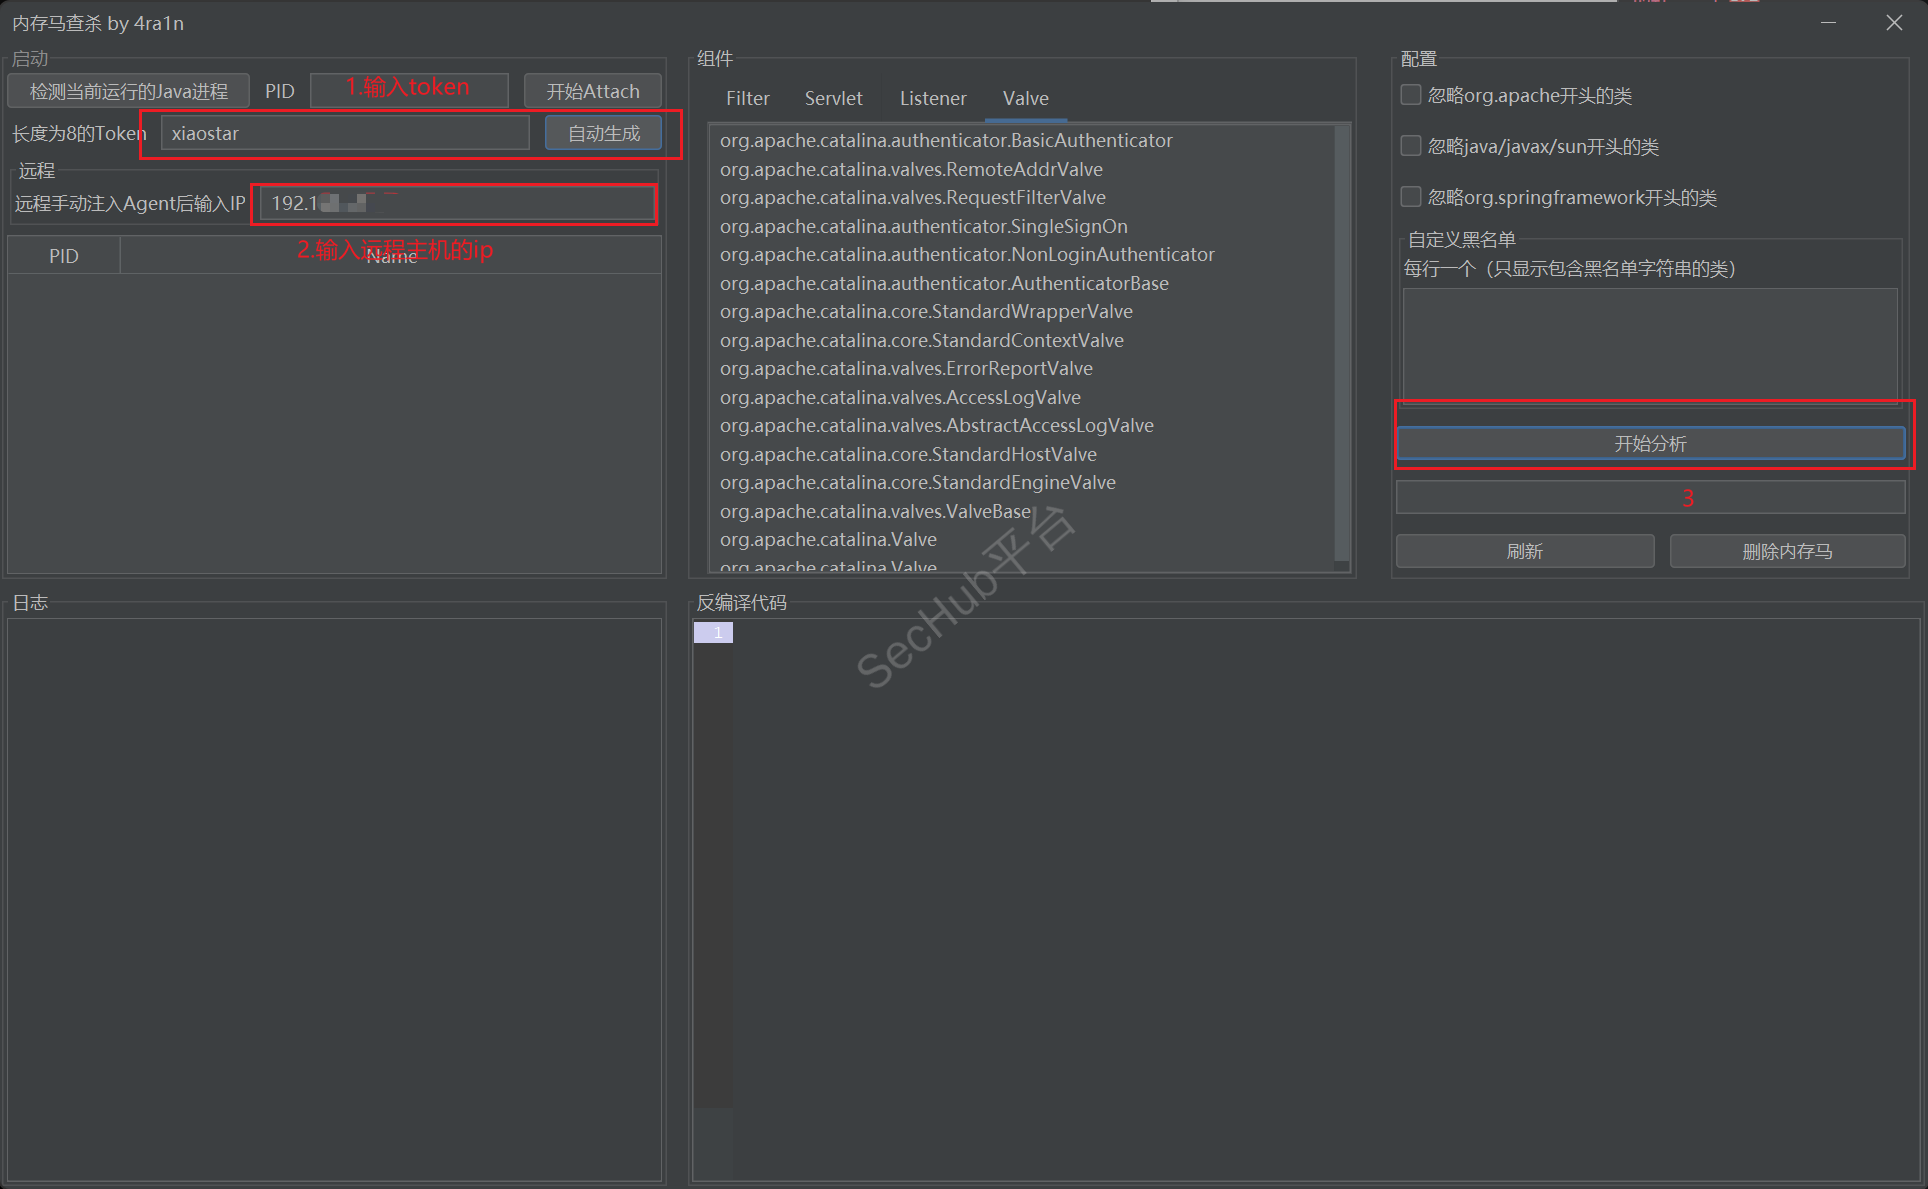Enable 忽略org.apache开头的类 checkbox
Image resolution: width=1928 pixels, height=1189 pixels.
click(x=1411, y=95)
